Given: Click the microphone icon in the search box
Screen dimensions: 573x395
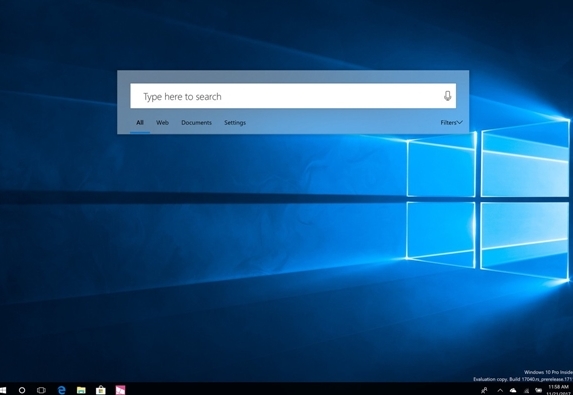Looking at the screenshot, I should (x=447, y=96).
